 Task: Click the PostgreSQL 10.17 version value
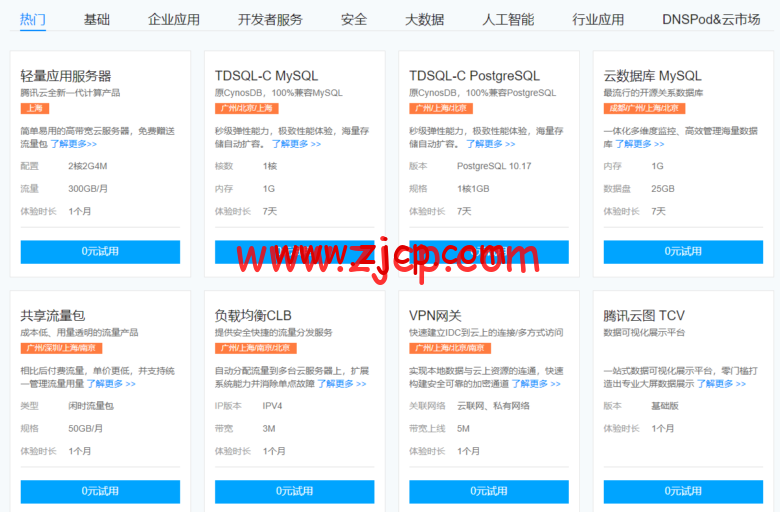coord(494,166)
